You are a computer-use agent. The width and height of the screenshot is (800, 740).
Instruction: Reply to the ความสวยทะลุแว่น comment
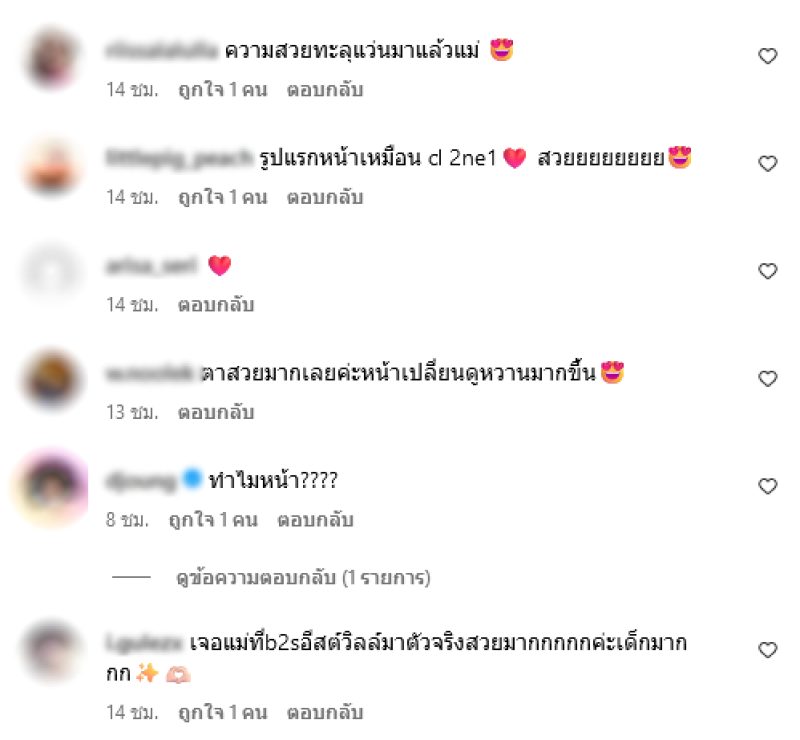[x=325, y=90]
